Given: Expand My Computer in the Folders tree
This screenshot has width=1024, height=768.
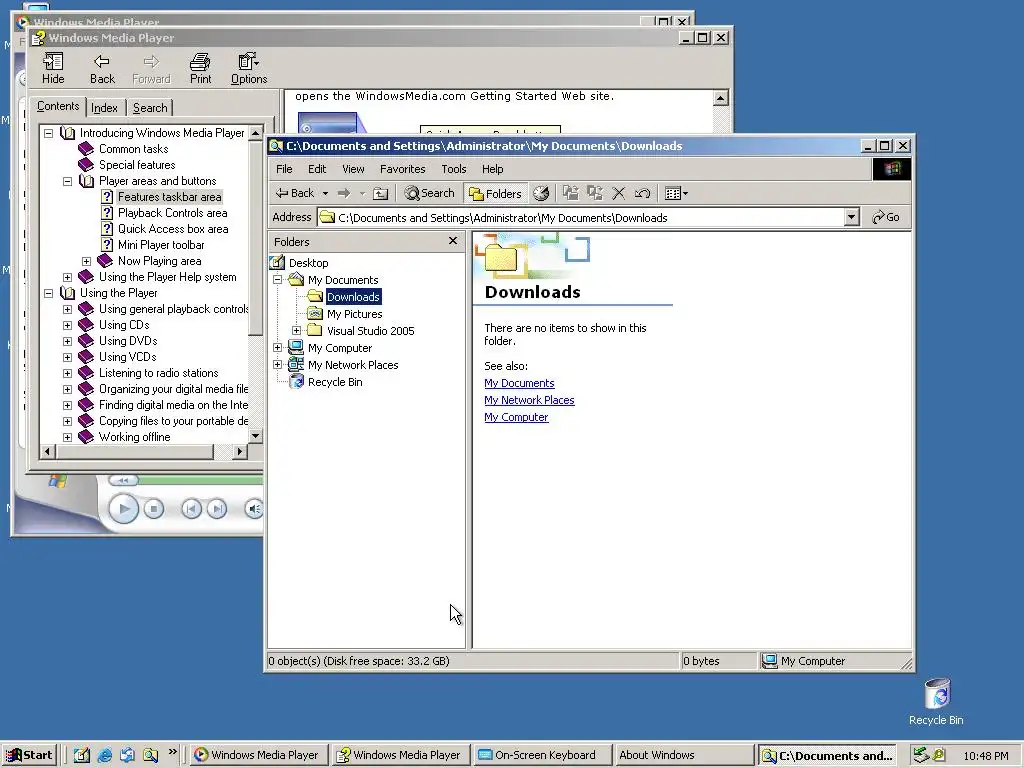Looking at the screenshot, I should pyautogui.click(x=278, y=347).
